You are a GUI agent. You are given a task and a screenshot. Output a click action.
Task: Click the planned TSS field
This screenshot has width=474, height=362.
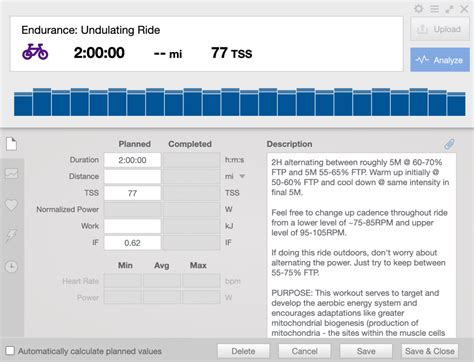[x=132, y=193]
